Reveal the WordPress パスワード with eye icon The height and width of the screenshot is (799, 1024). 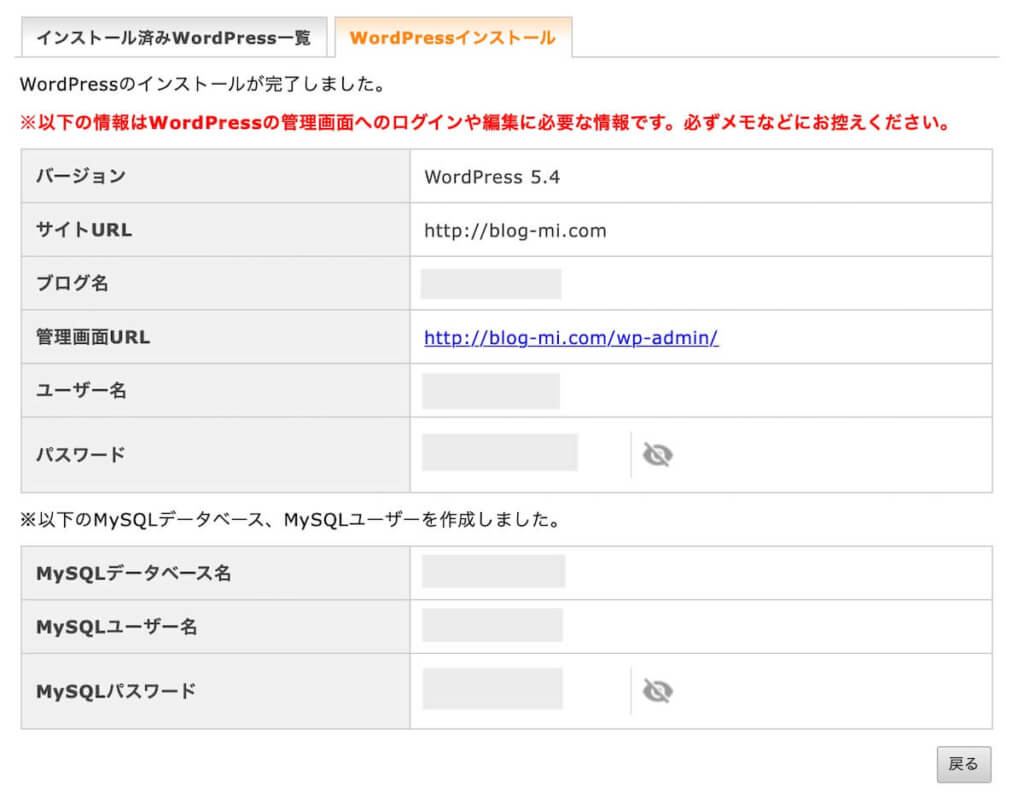(x=658, y=455)
